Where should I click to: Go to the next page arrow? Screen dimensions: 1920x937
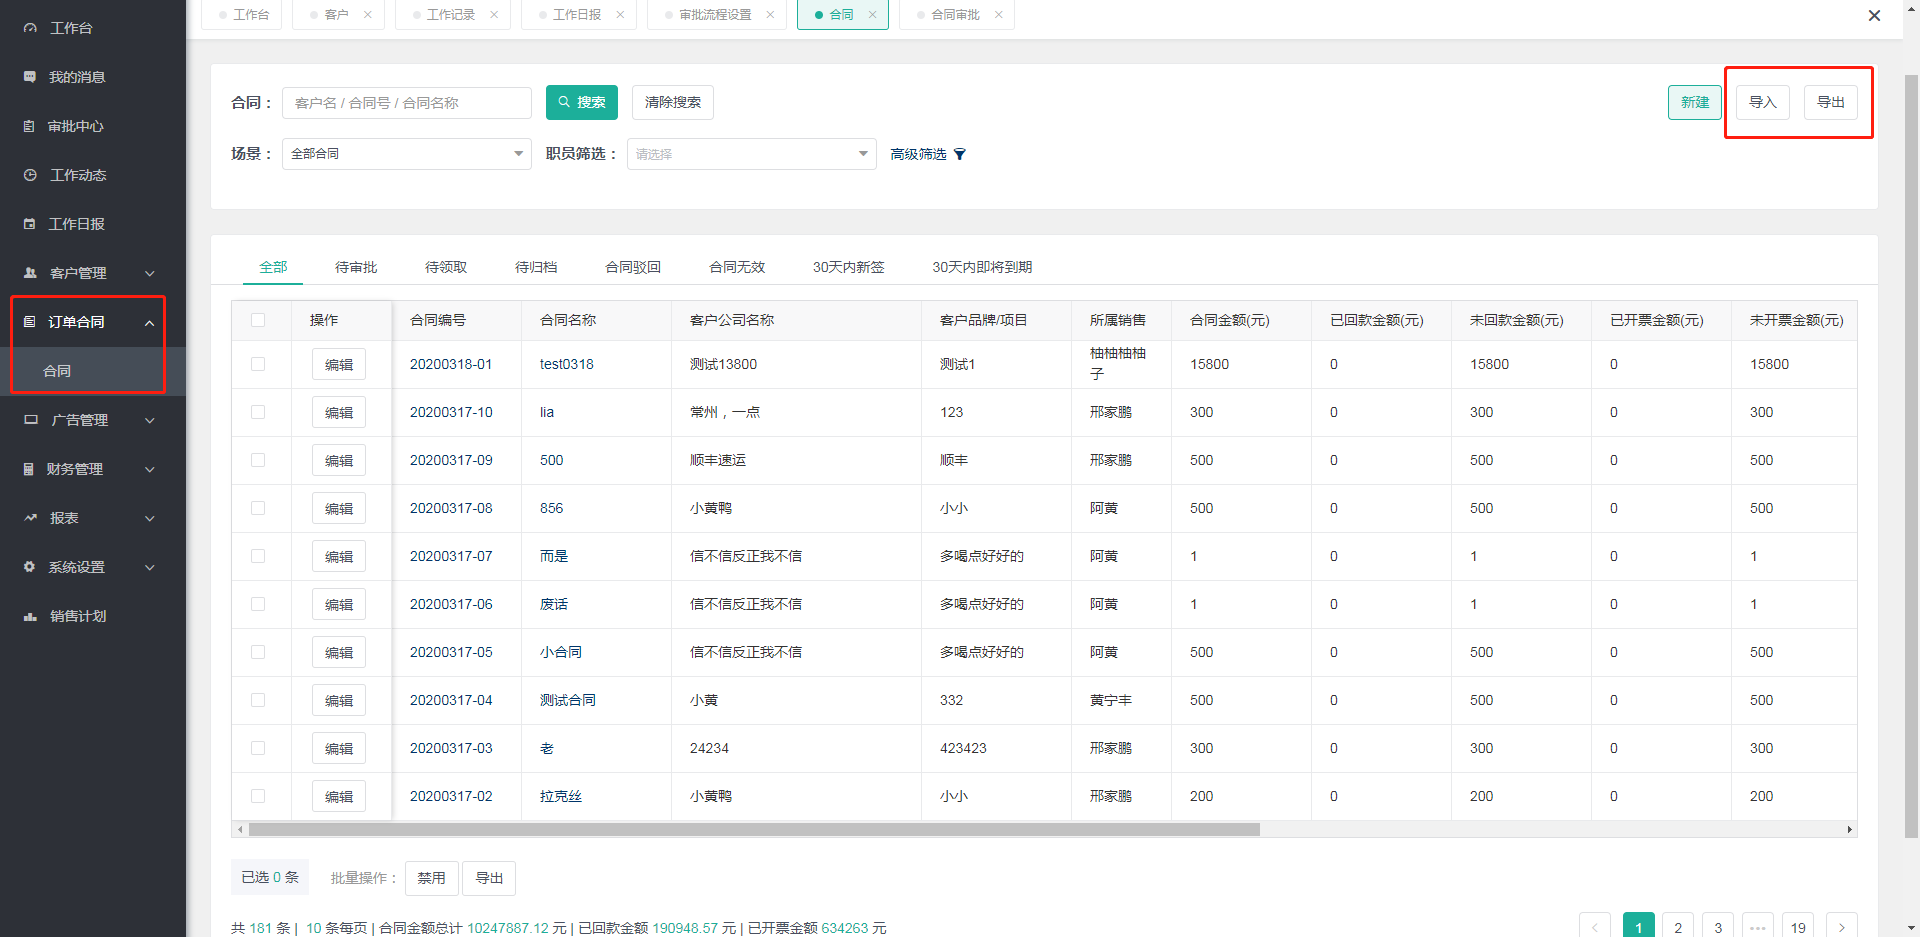point(1842,927)
